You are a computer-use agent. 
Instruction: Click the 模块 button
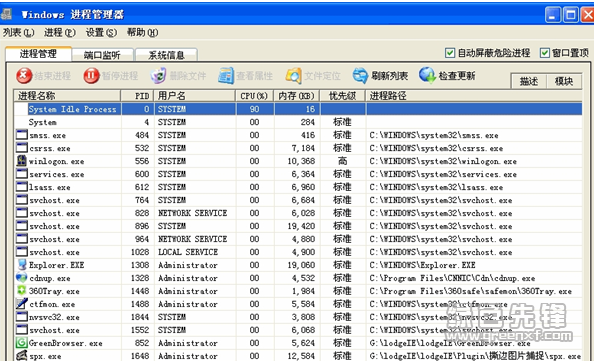(564, 81)
